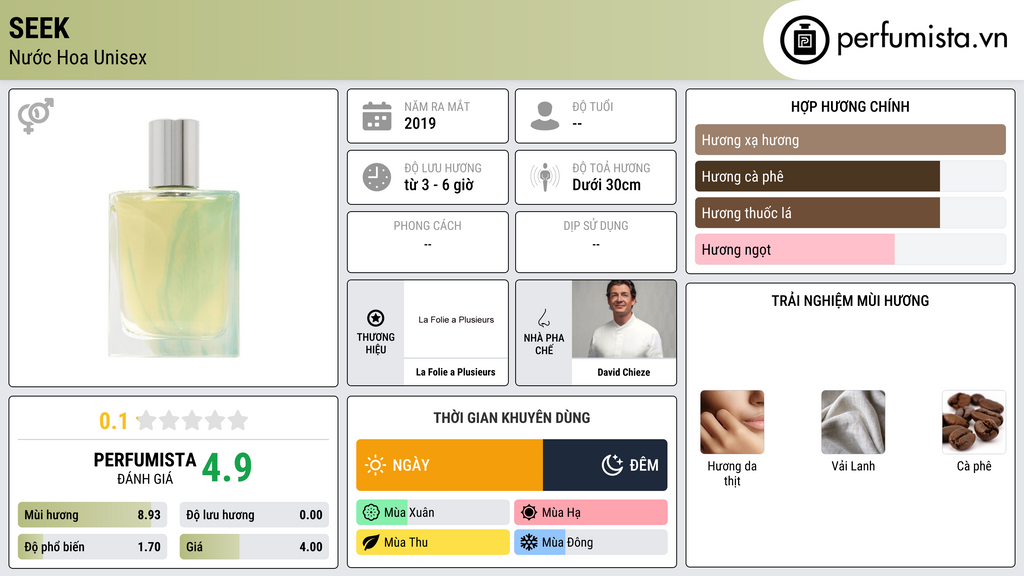Image resolution: width=1024 pixels, height=576 pixels.
Task: Open the La Folie a Plusieurs brand name link
Action: tap(456, 372)
